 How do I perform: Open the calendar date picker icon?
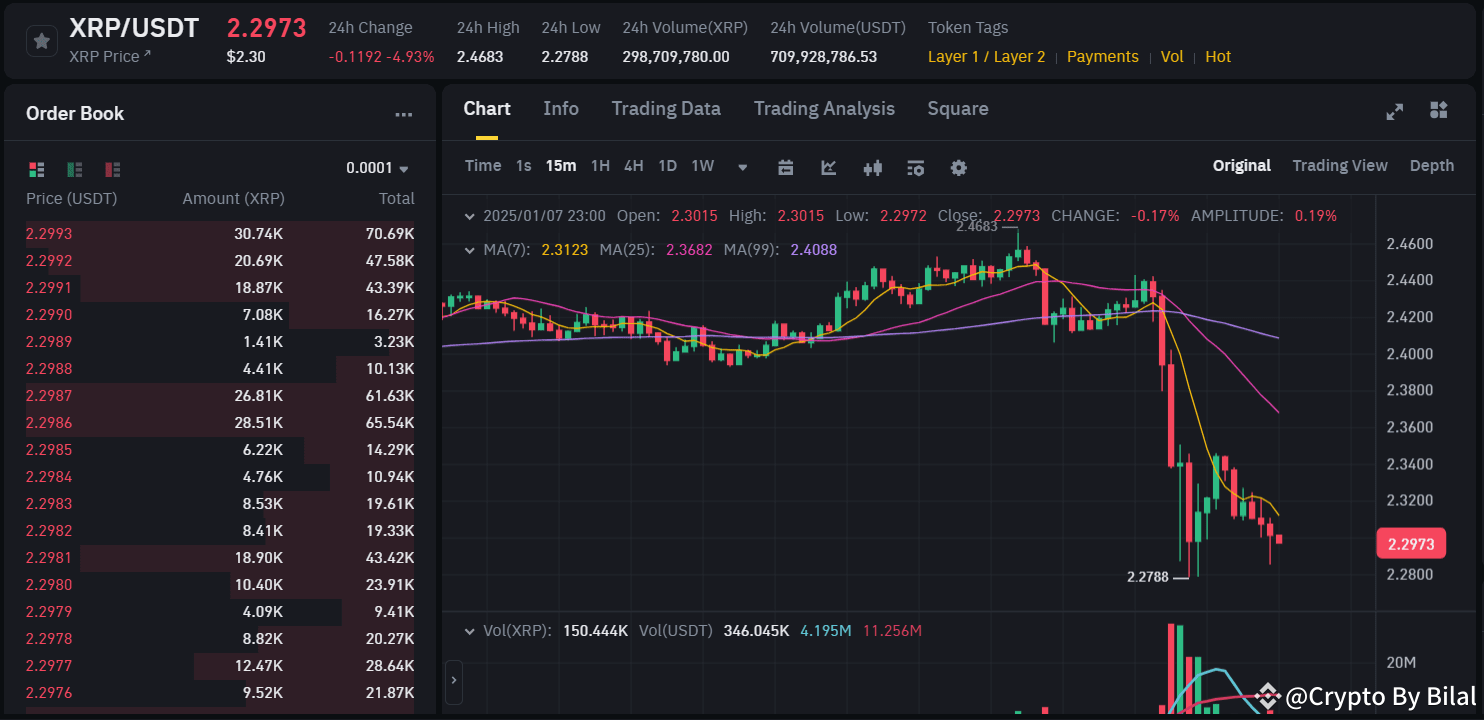tap(785, 167)
